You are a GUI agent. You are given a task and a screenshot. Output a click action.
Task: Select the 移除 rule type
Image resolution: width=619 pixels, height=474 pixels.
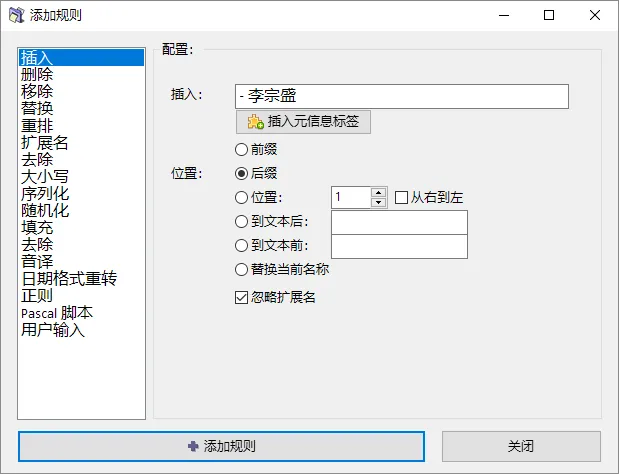(81, 92)
